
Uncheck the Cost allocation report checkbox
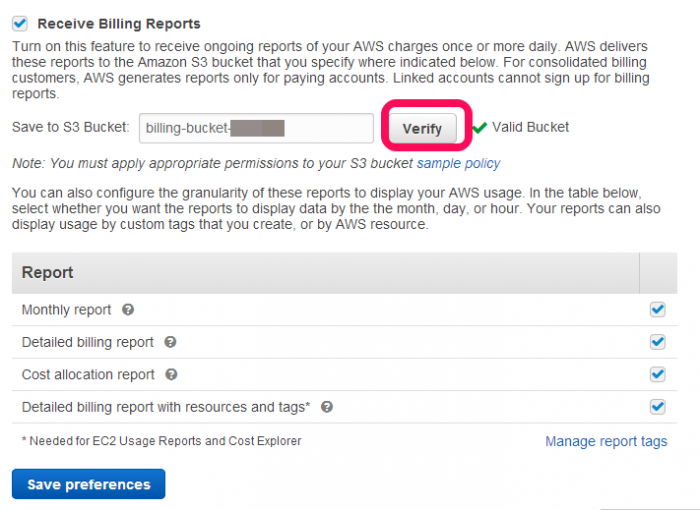pyautogui.click(x=657, y=374)
